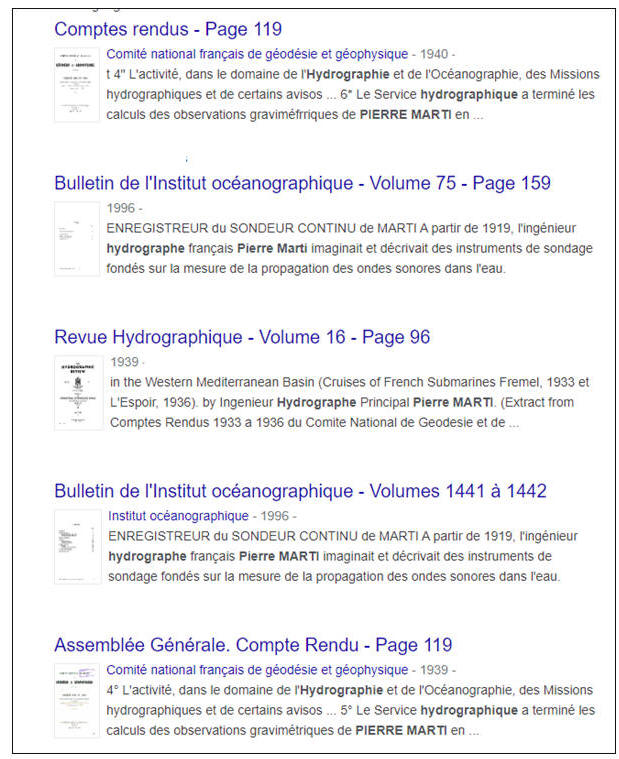Click the snippet under Assemblée Générale result

click(x=350, y=710)
